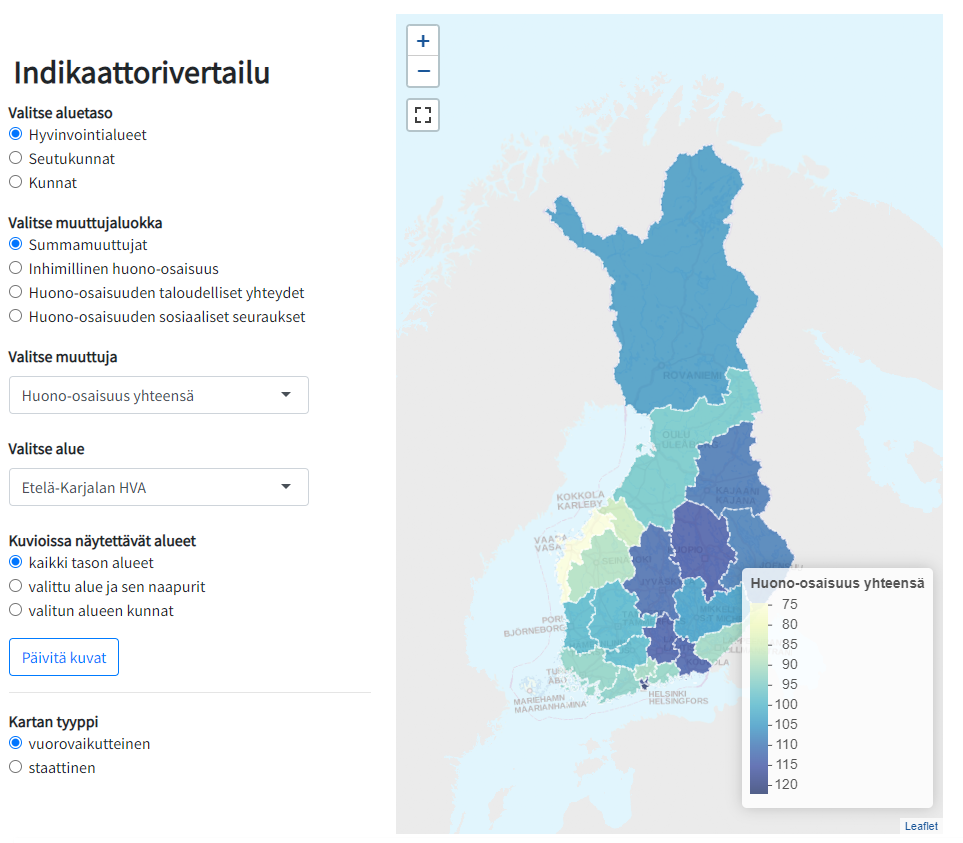Click the color legend gradient bar
The width and height of the screenshot is (963, 843).
coord(758,694)
